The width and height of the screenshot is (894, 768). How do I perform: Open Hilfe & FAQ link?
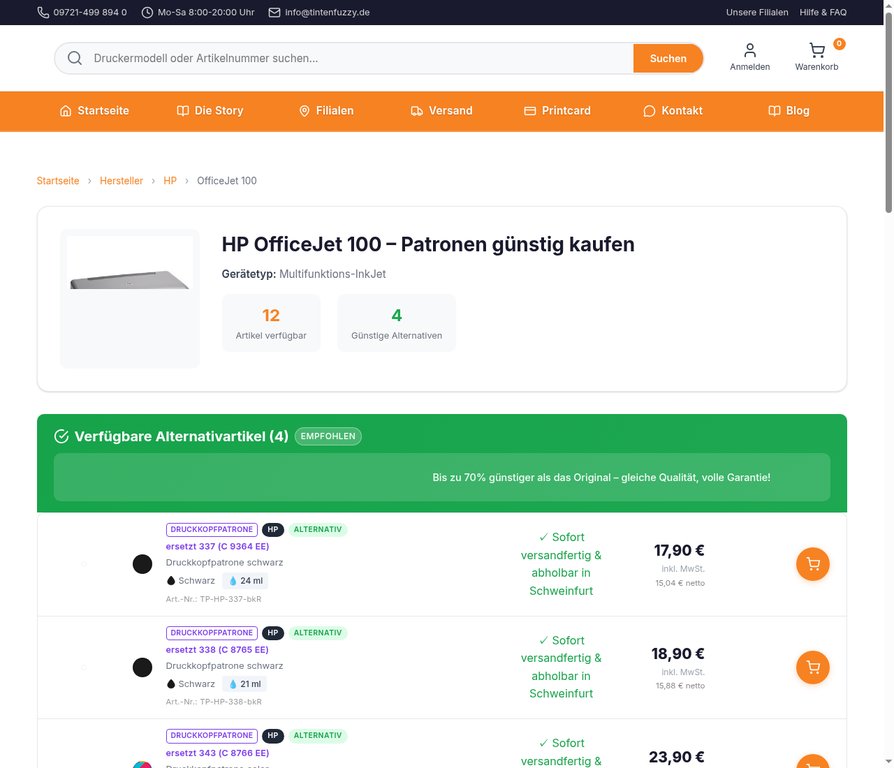[x=823, y=12]
